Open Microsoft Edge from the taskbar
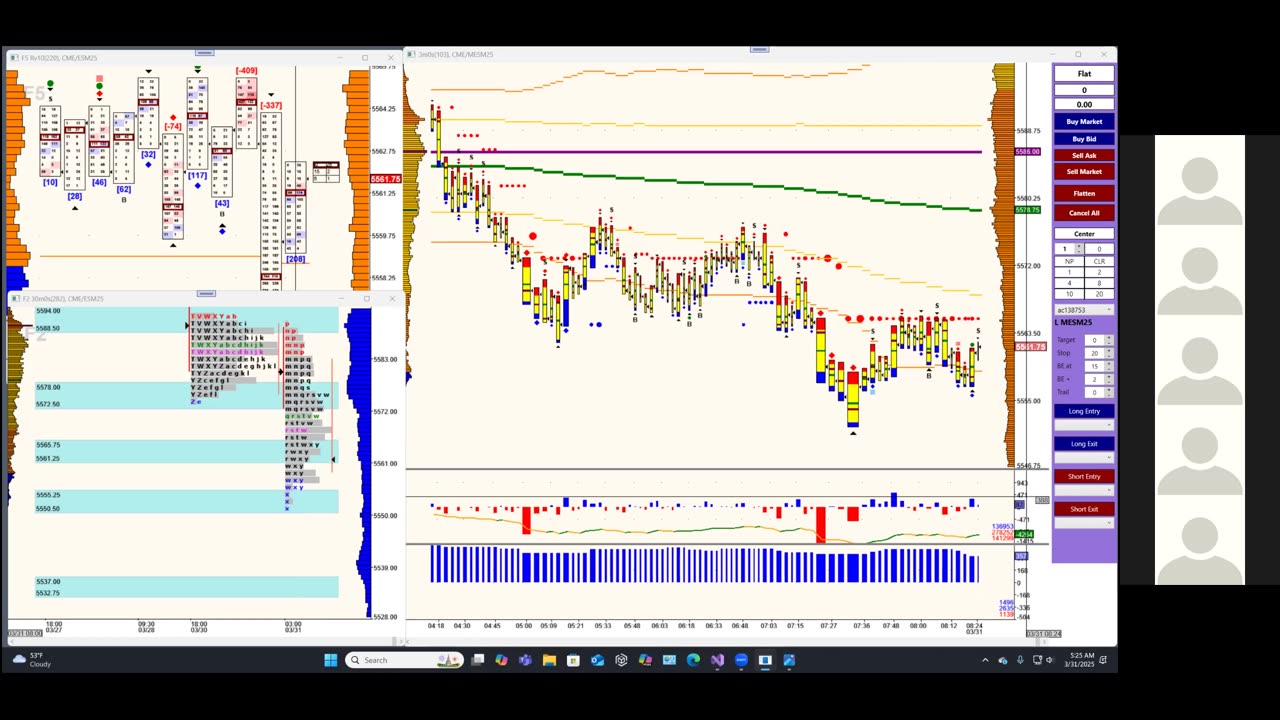Image resolution: width=1280 pixels, height=720 pixels. (693, 660)
